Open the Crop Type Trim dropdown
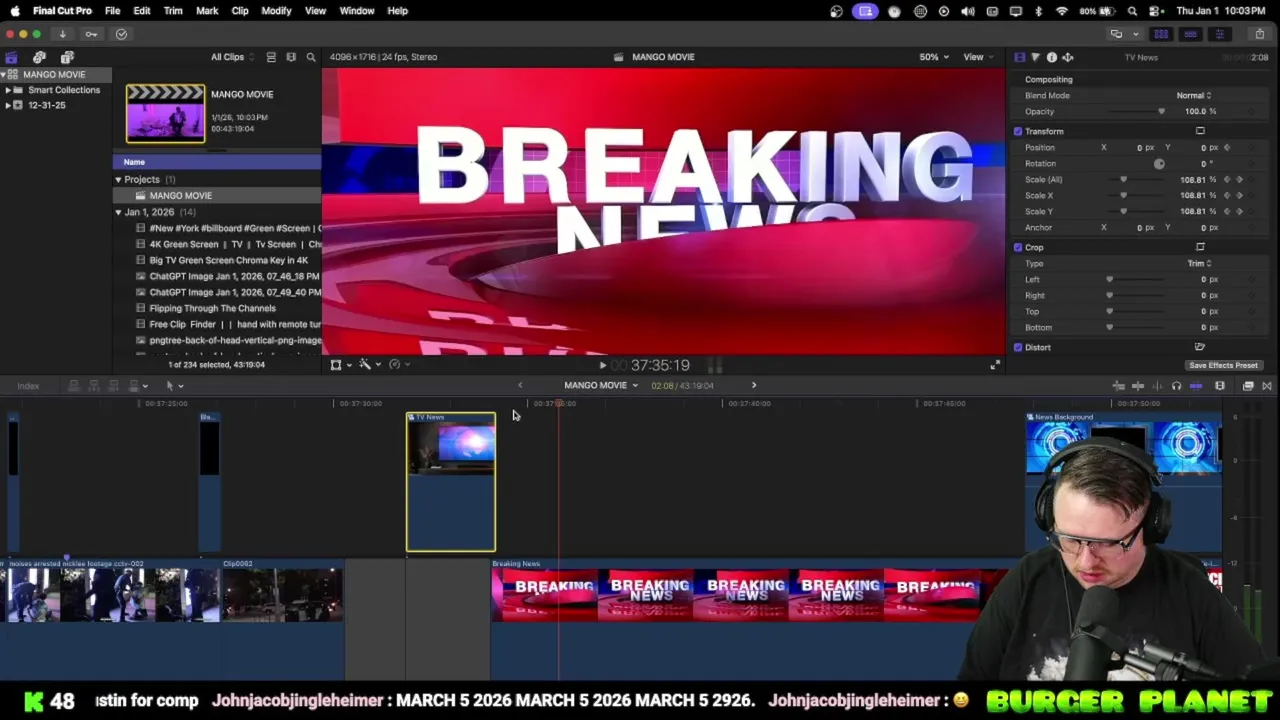 click(x=1199, y=264)
